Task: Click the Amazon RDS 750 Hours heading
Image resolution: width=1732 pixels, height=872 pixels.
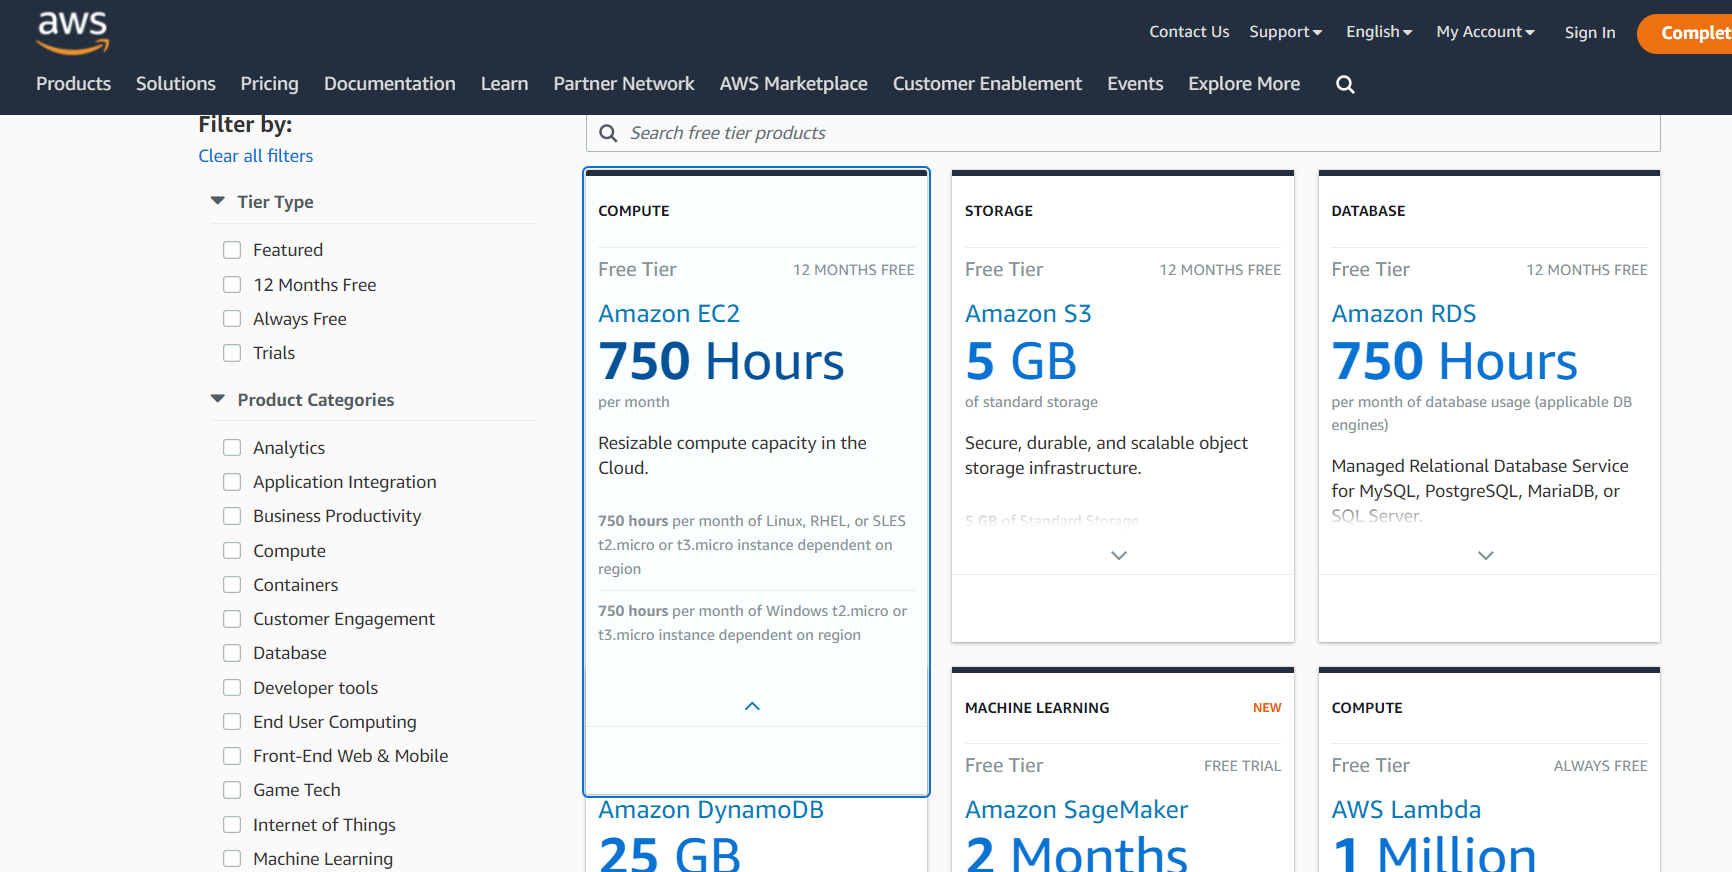Action: 1455,361
